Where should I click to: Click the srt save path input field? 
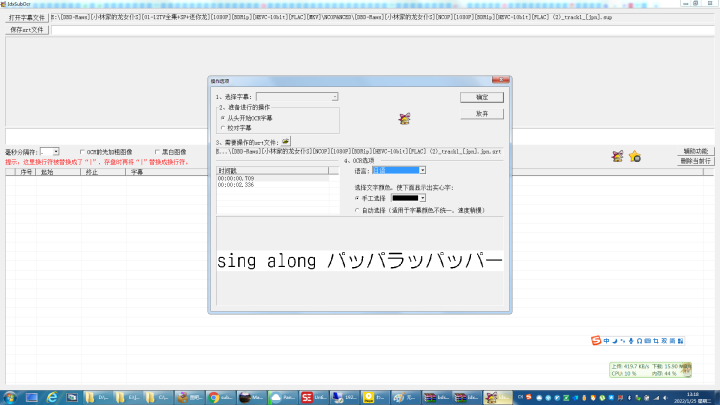(382, 30)
